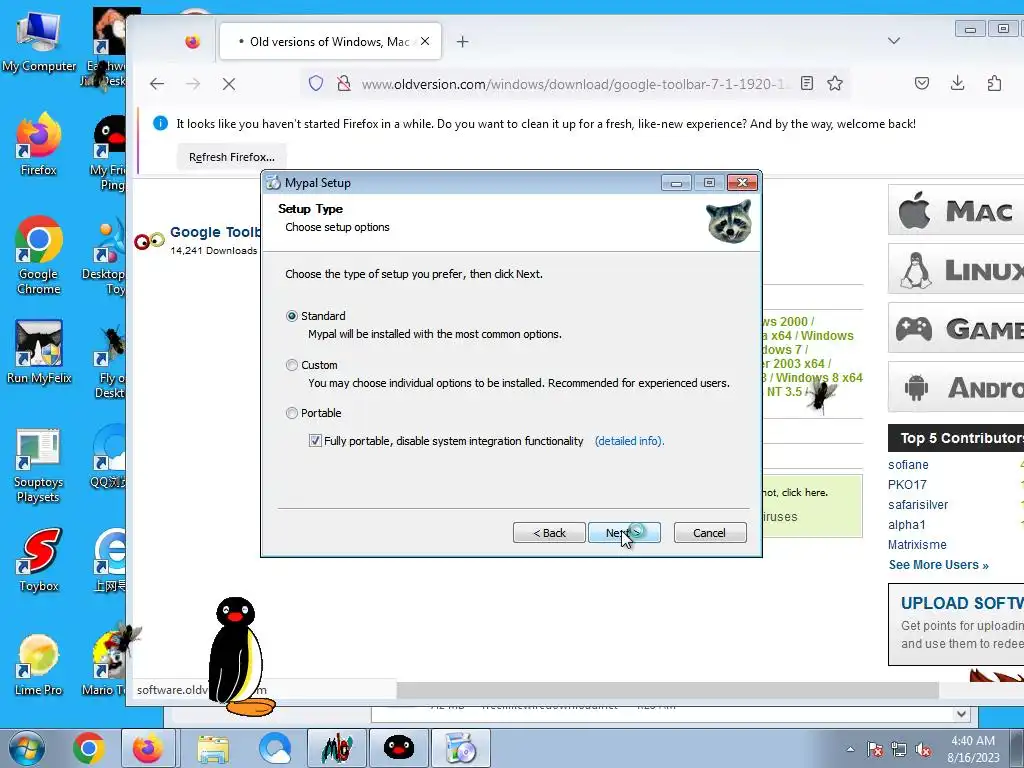Viewport: 1024px width, 768px height.
Task: Open Run MyFelix desktop shortcut
Action: [x=39, y=352]
